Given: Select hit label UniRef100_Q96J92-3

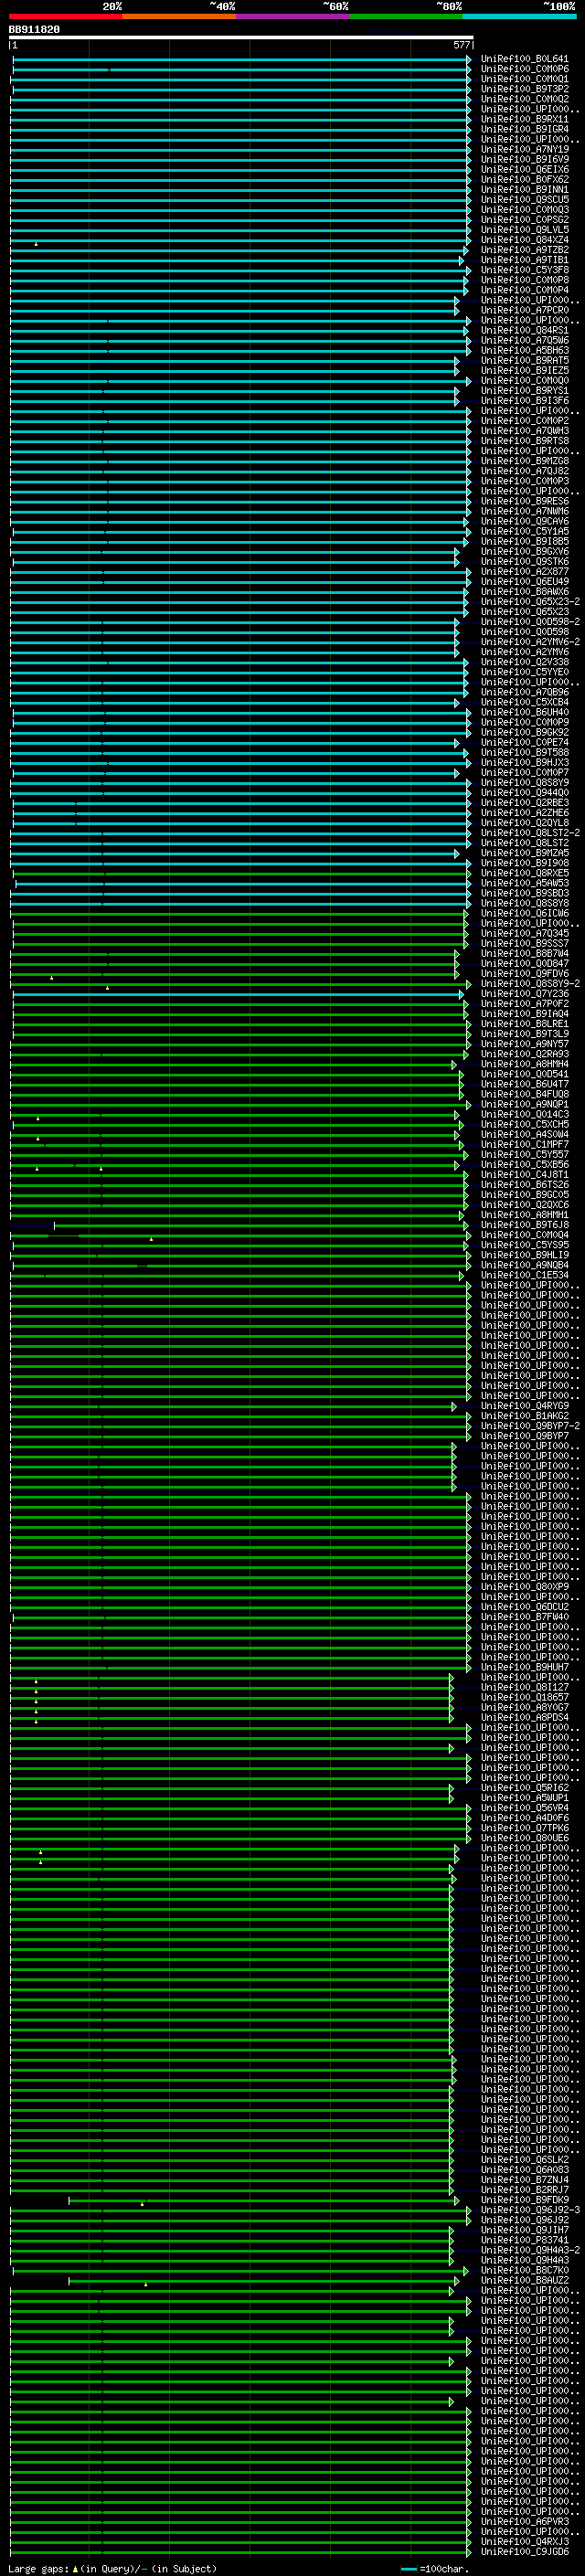Looking at the screenshot, I should [530, 2211].
